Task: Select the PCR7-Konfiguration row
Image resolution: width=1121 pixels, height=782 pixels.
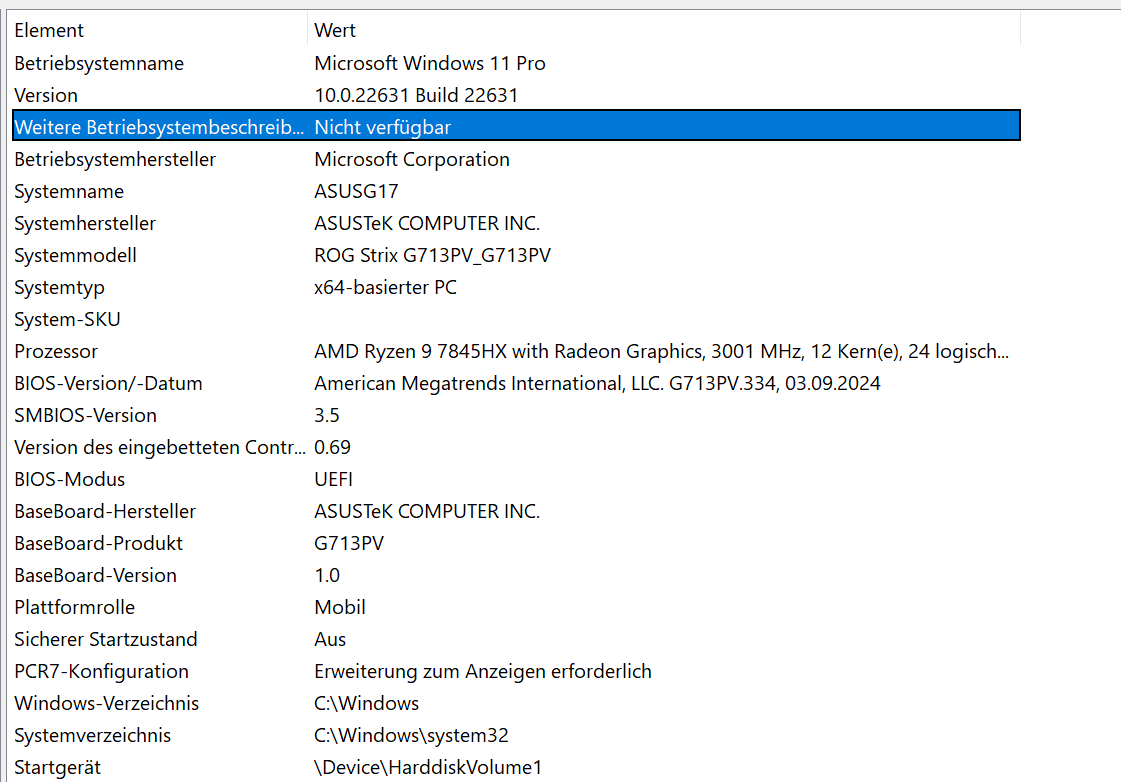Action: tap(101, 671)
